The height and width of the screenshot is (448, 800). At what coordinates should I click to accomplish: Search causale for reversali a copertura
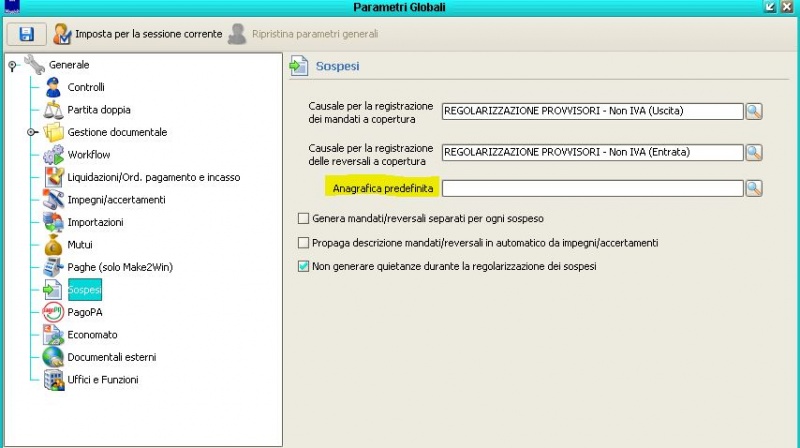click(x=754, y=152)
